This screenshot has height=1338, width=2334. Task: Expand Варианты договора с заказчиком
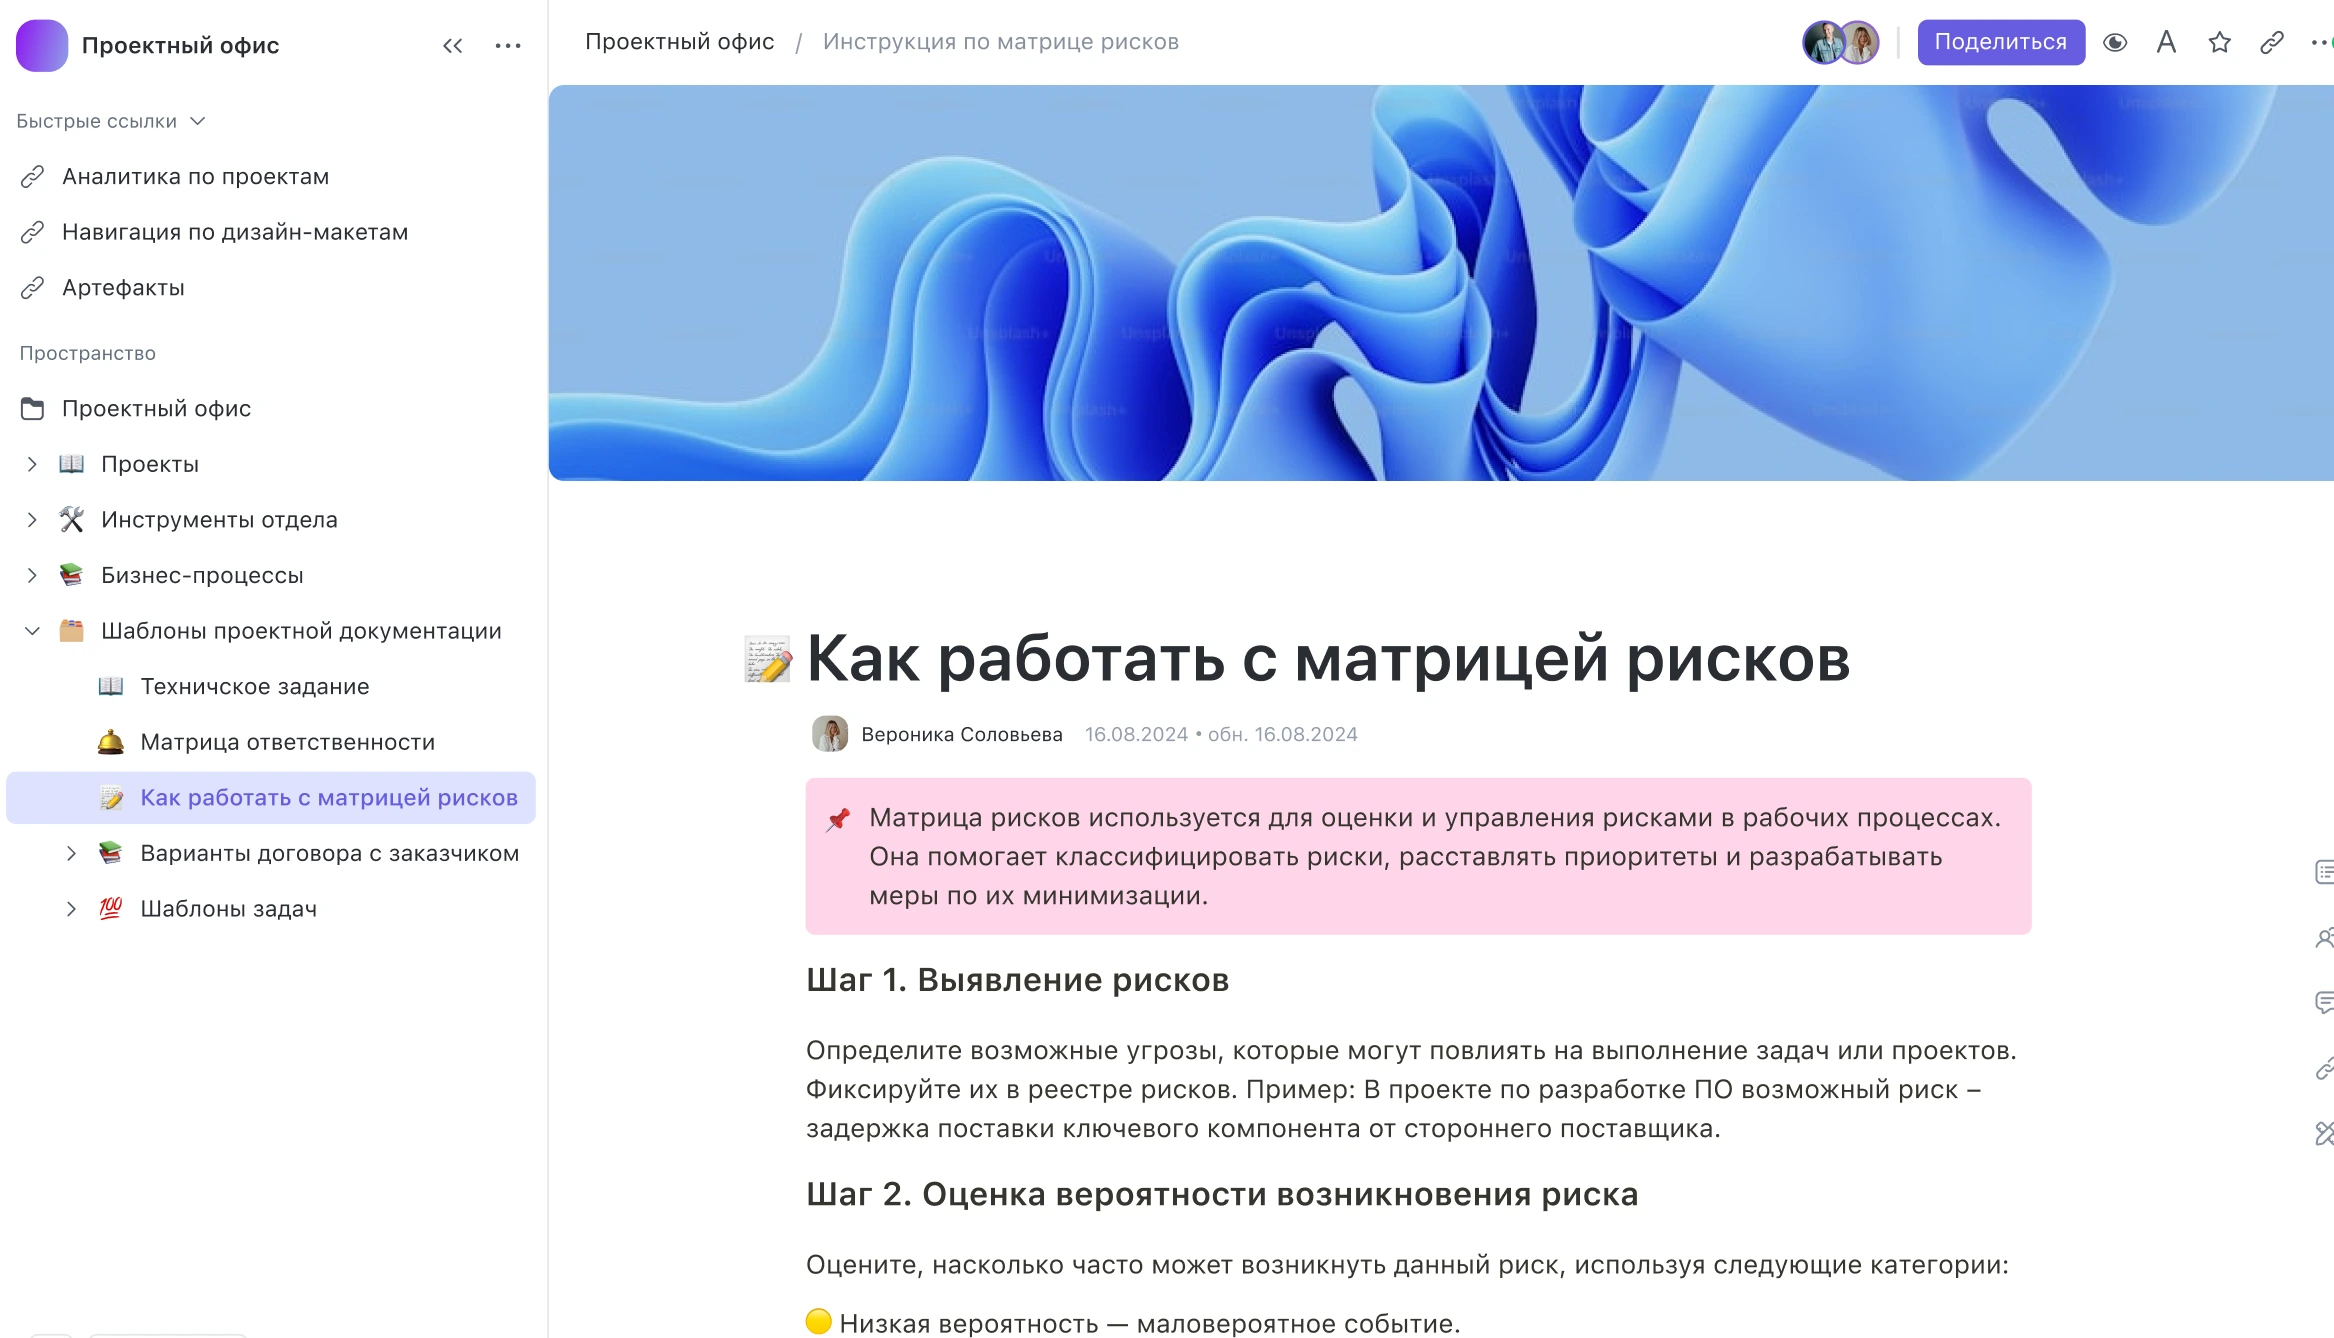pyautogui.click(x=71, y=853)
